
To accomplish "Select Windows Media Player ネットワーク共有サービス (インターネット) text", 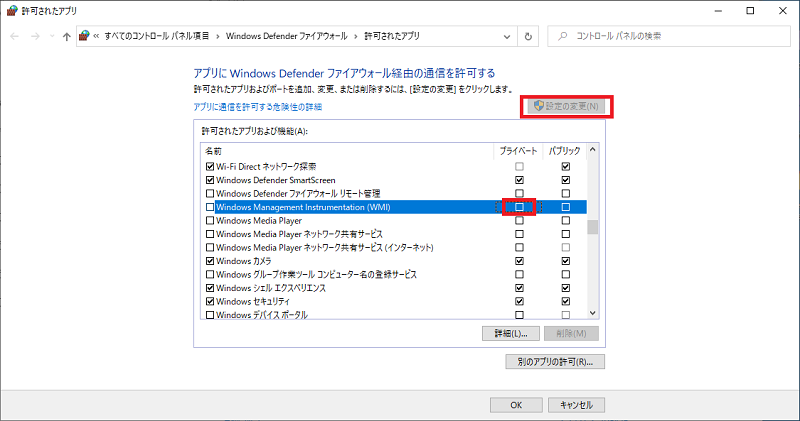I will 324,247.
